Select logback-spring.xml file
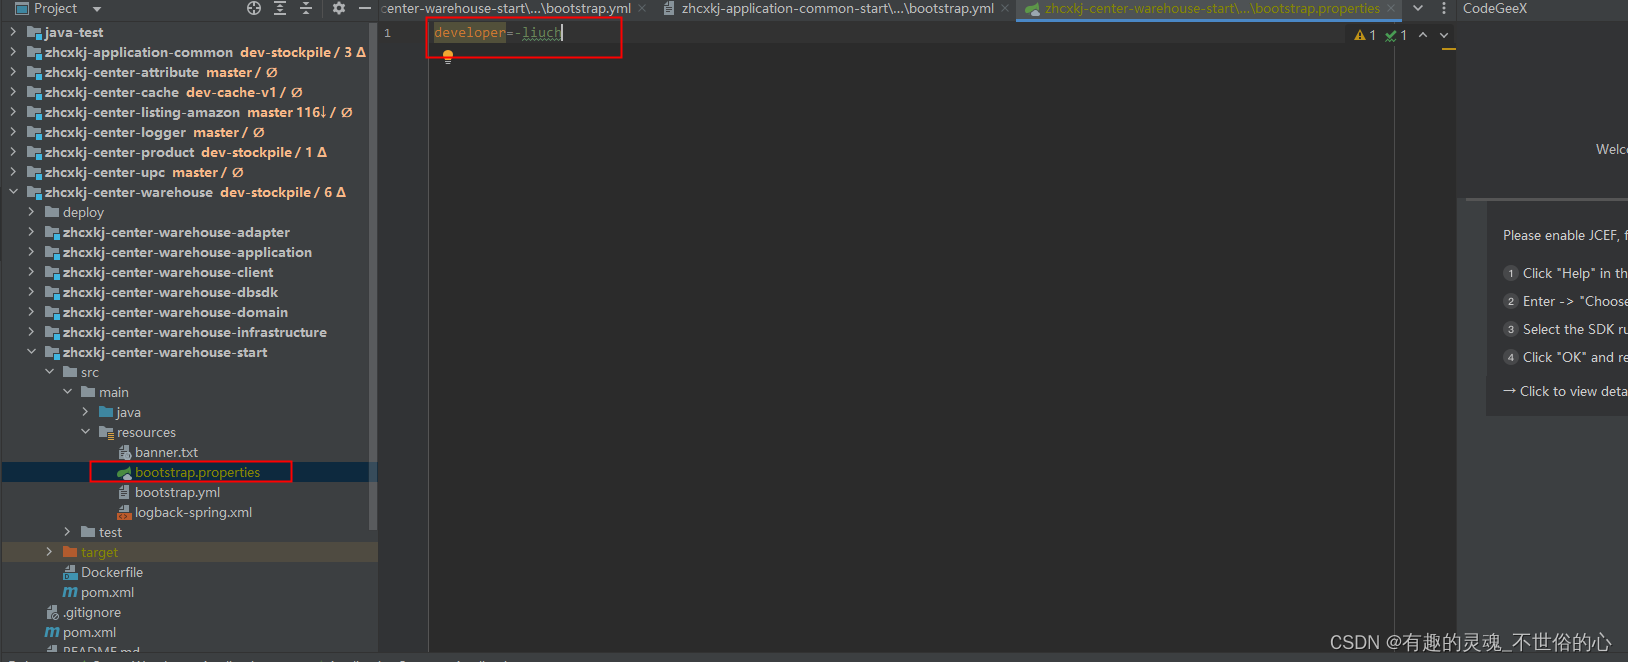 click(x=193, y=512)
